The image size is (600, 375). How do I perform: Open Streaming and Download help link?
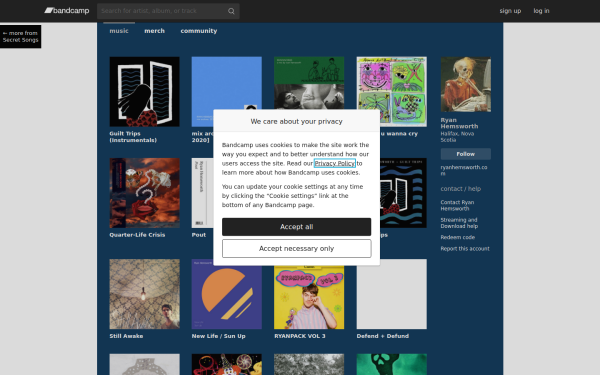[459, 223]
